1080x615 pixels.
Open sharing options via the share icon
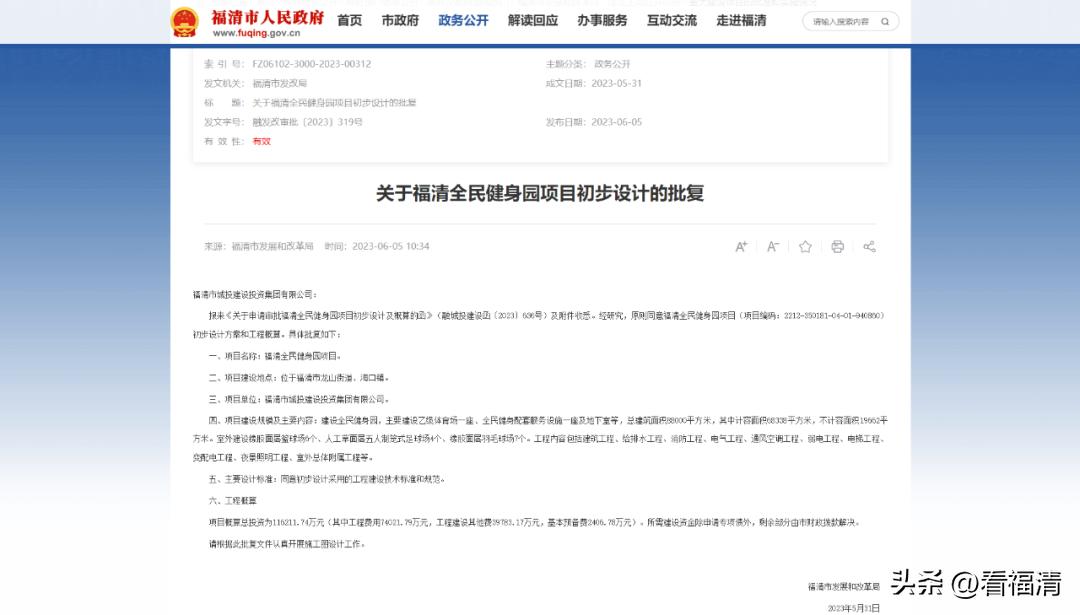[x=870, y=246]
